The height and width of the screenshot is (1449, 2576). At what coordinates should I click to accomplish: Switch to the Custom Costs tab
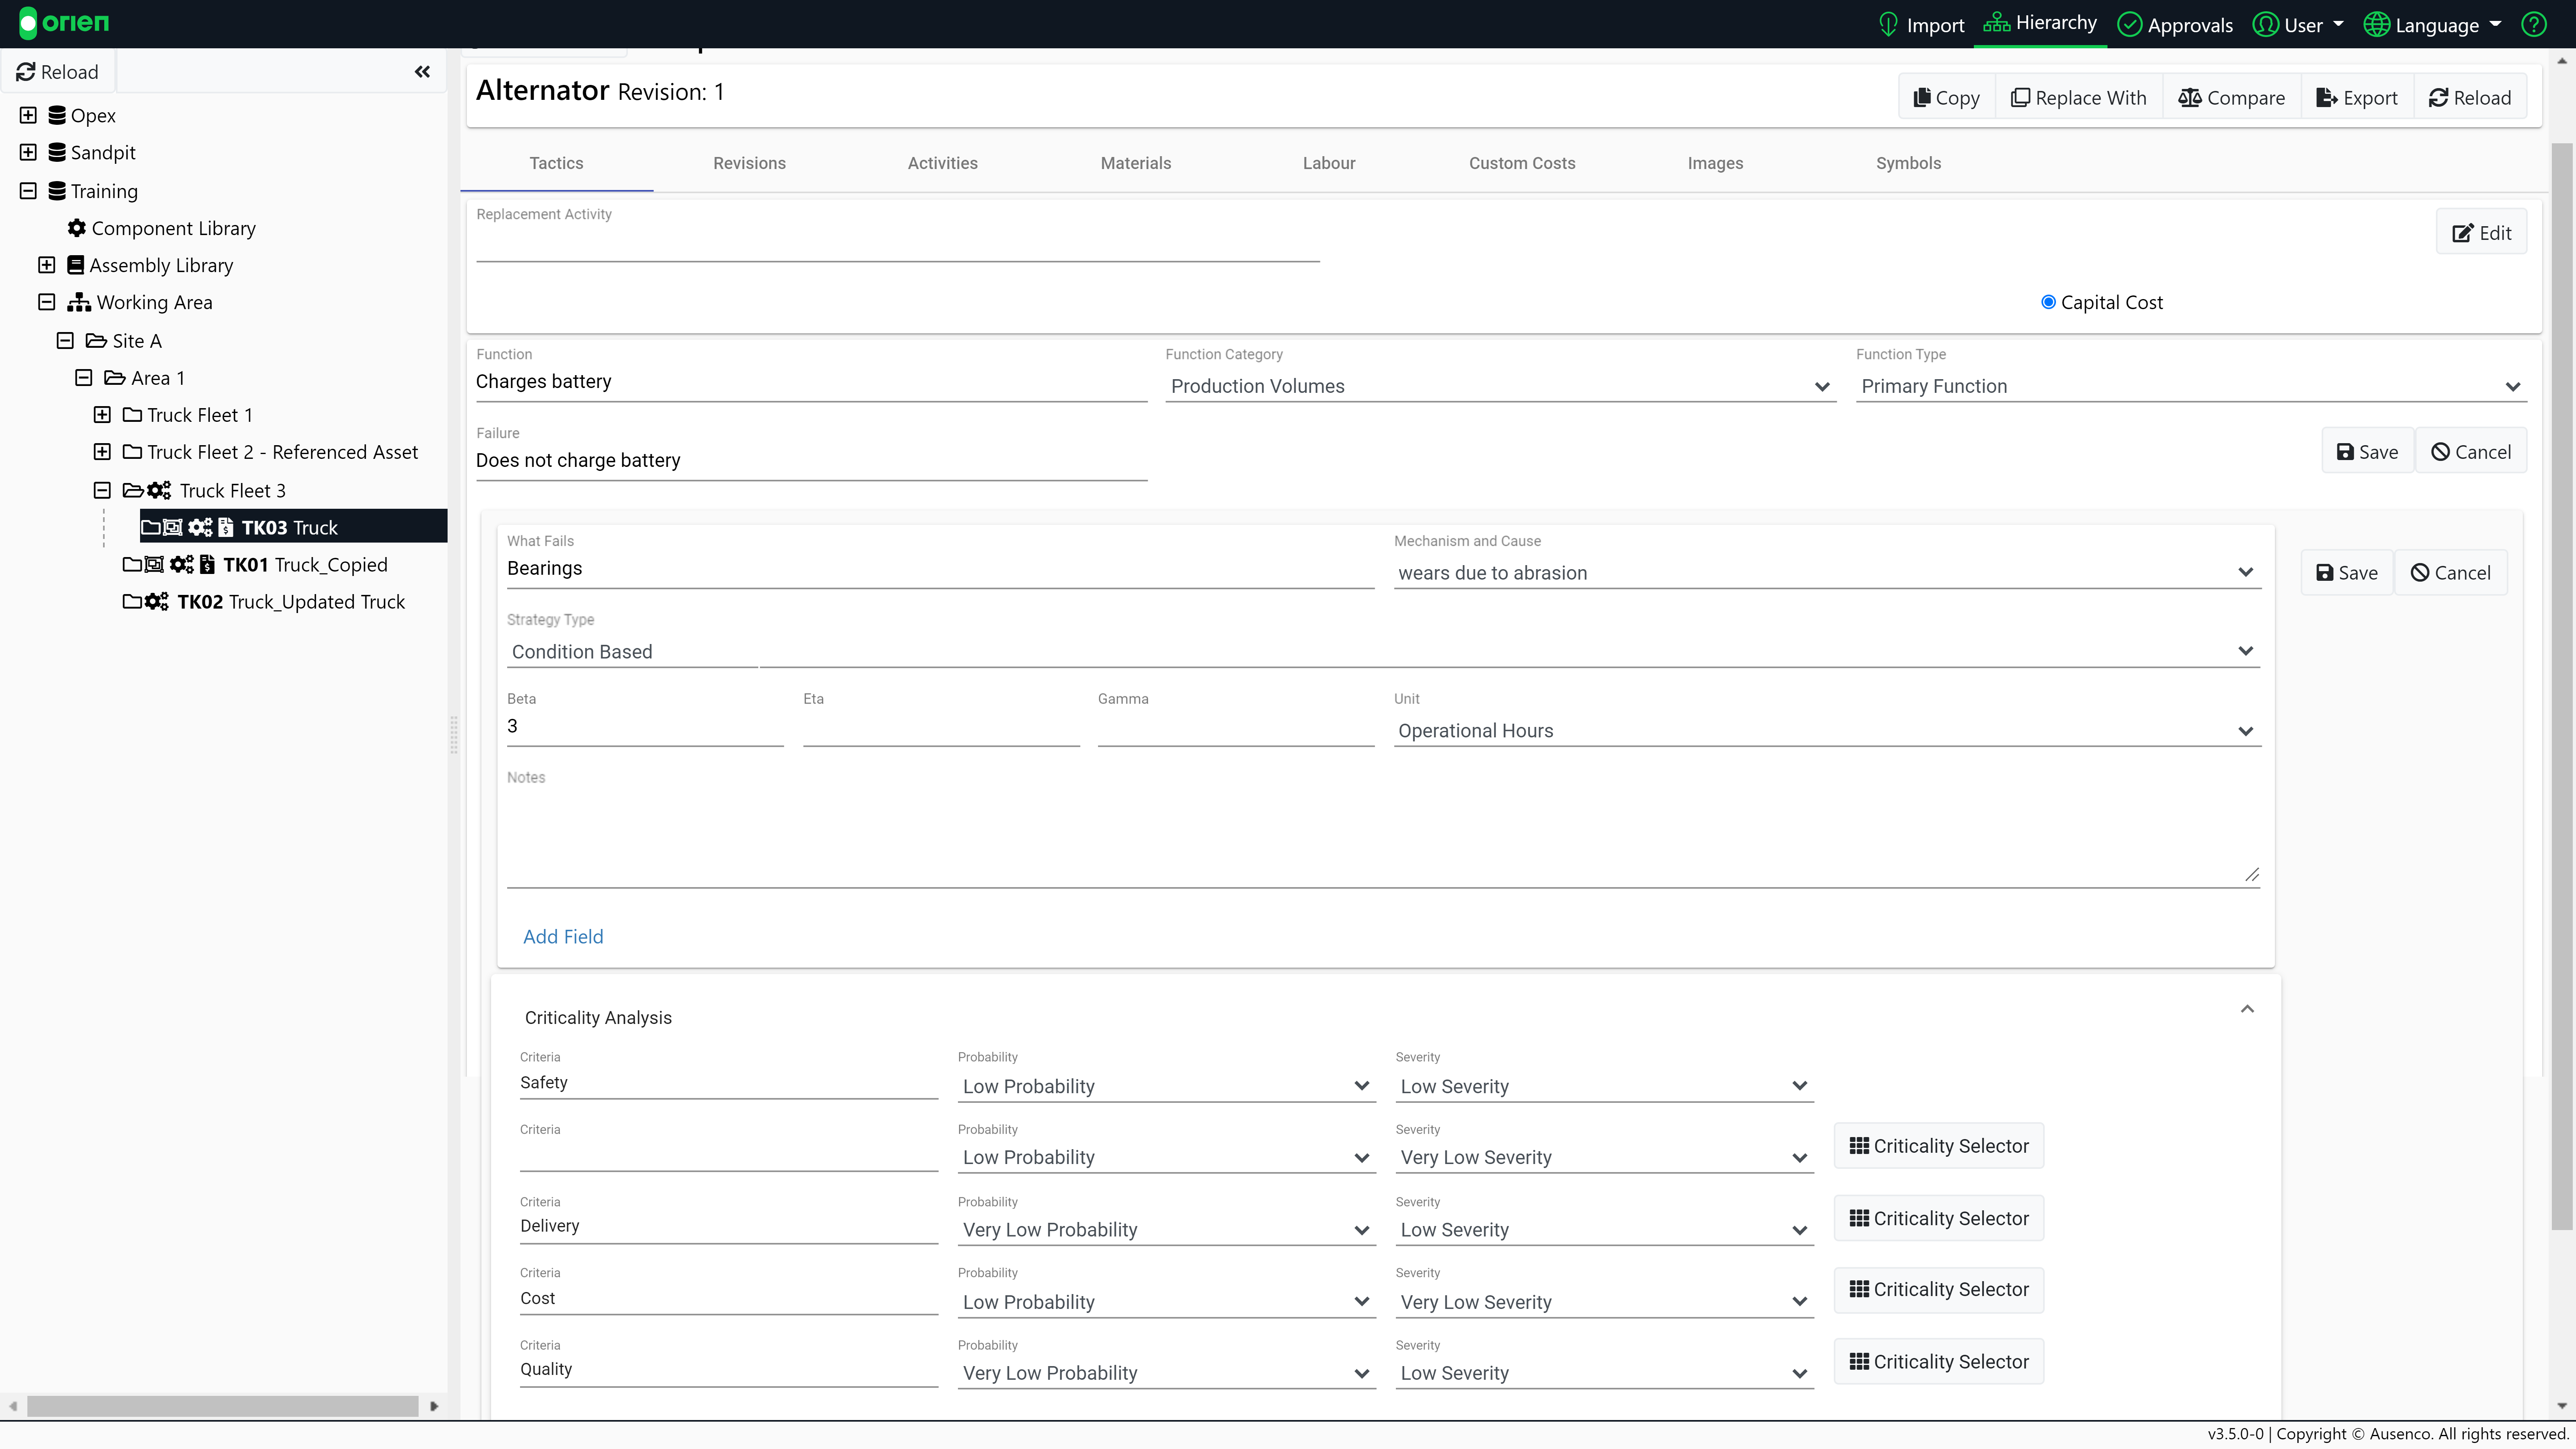1522,163
